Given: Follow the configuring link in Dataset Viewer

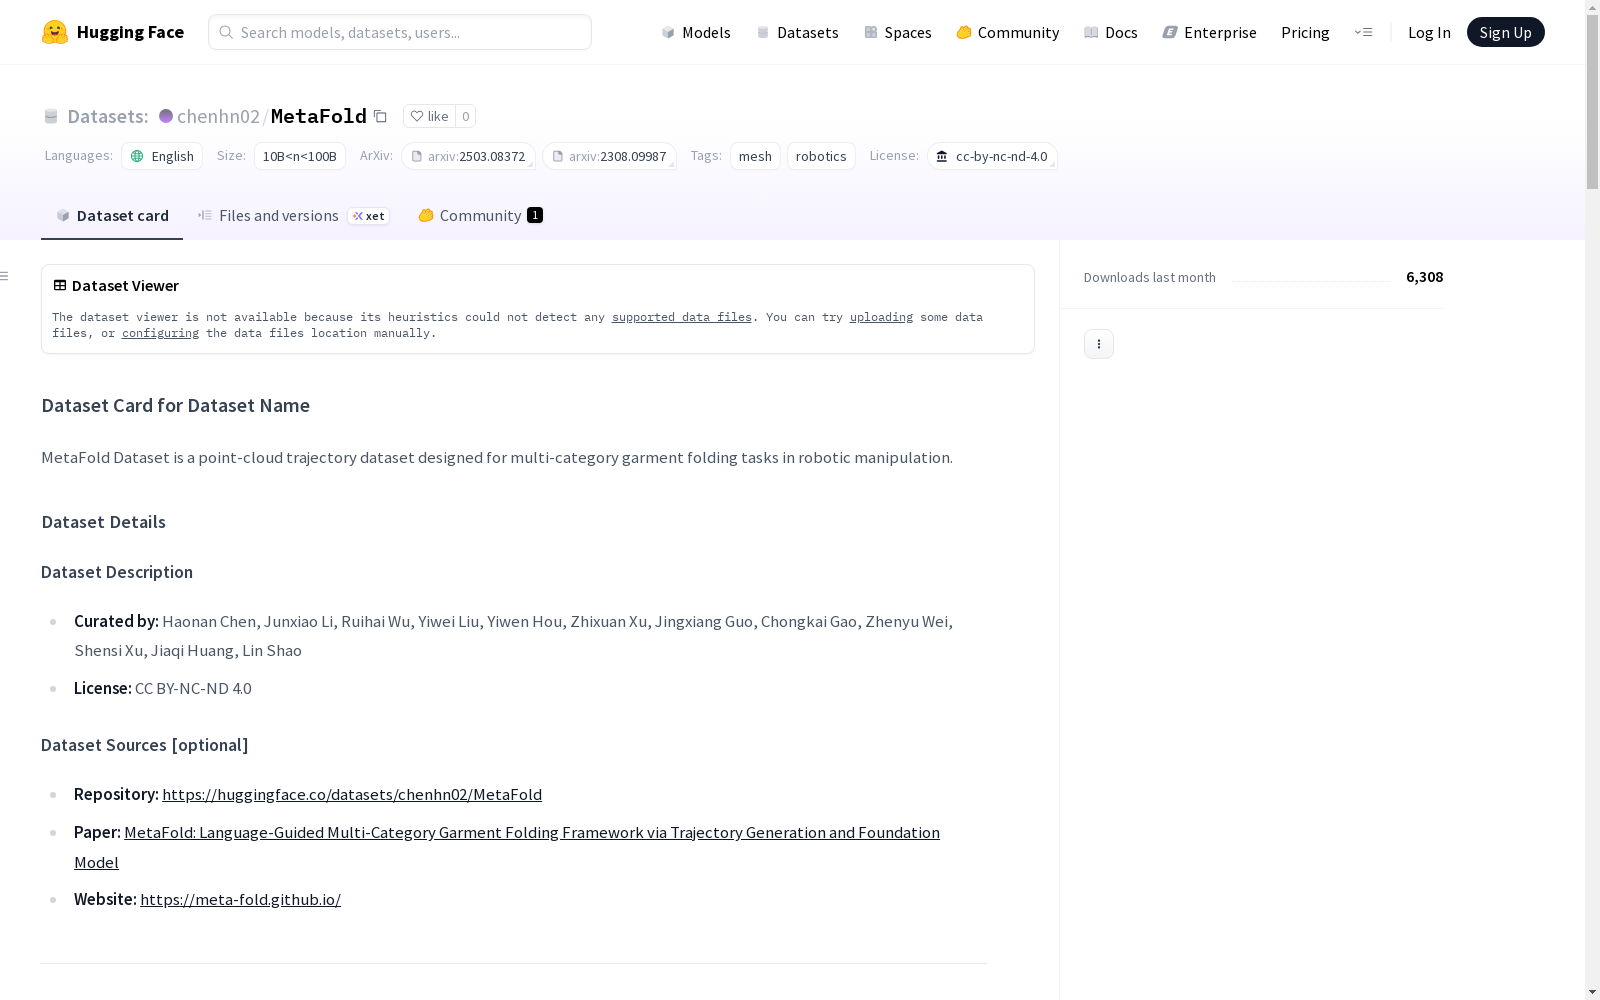Looking at the screenshot, I should (x=160, y=333).
